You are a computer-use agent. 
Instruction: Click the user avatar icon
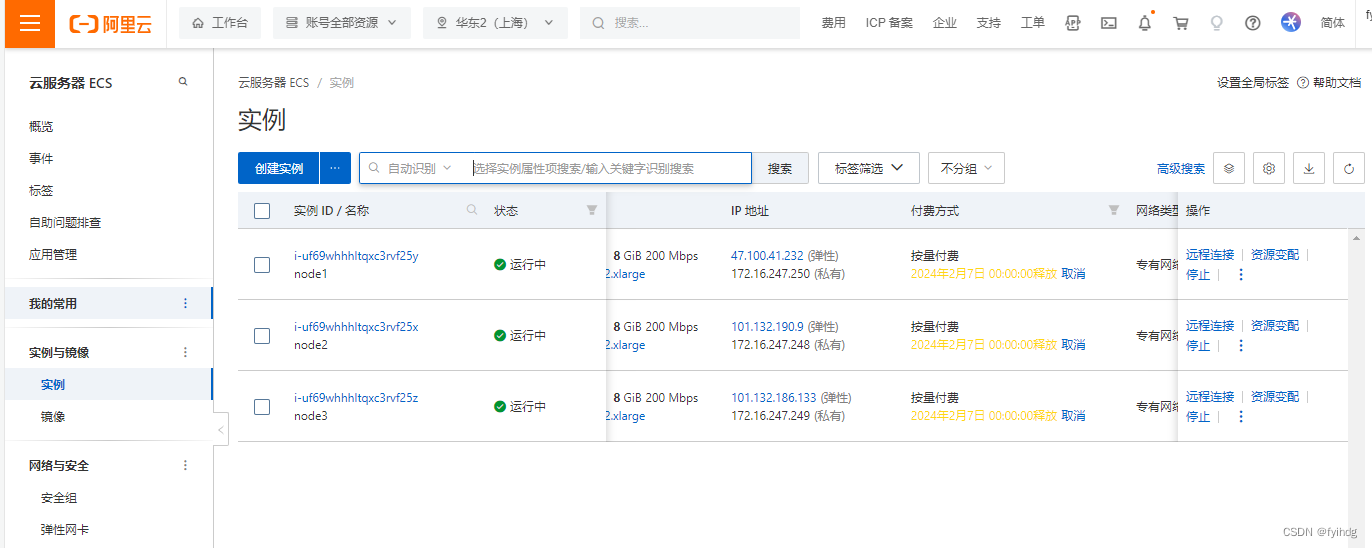[1291, 22]
